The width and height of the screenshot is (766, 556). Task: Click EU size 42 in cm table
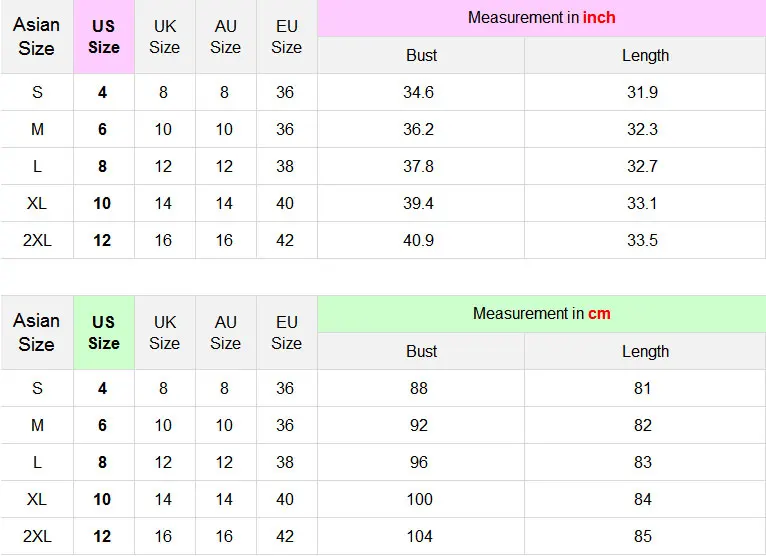285,536
